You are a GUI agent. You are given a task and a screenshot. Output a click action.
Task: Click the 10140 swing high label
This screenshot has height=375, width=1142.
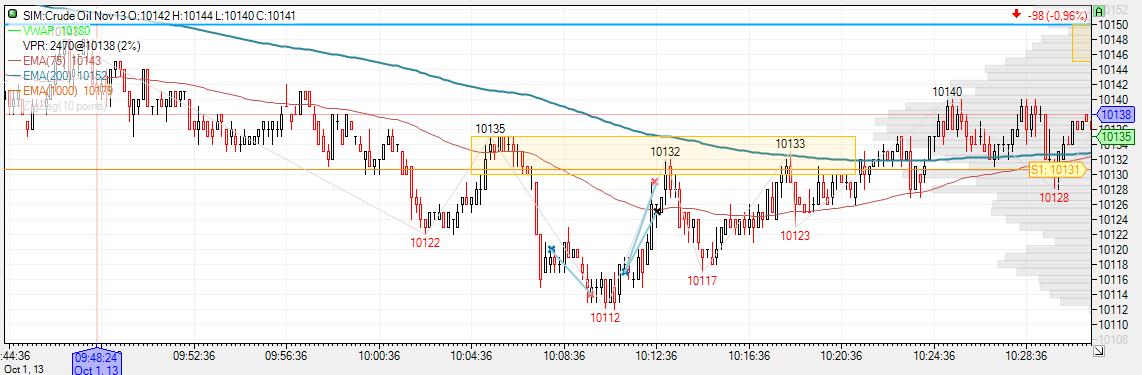click(x=947, y=92)
